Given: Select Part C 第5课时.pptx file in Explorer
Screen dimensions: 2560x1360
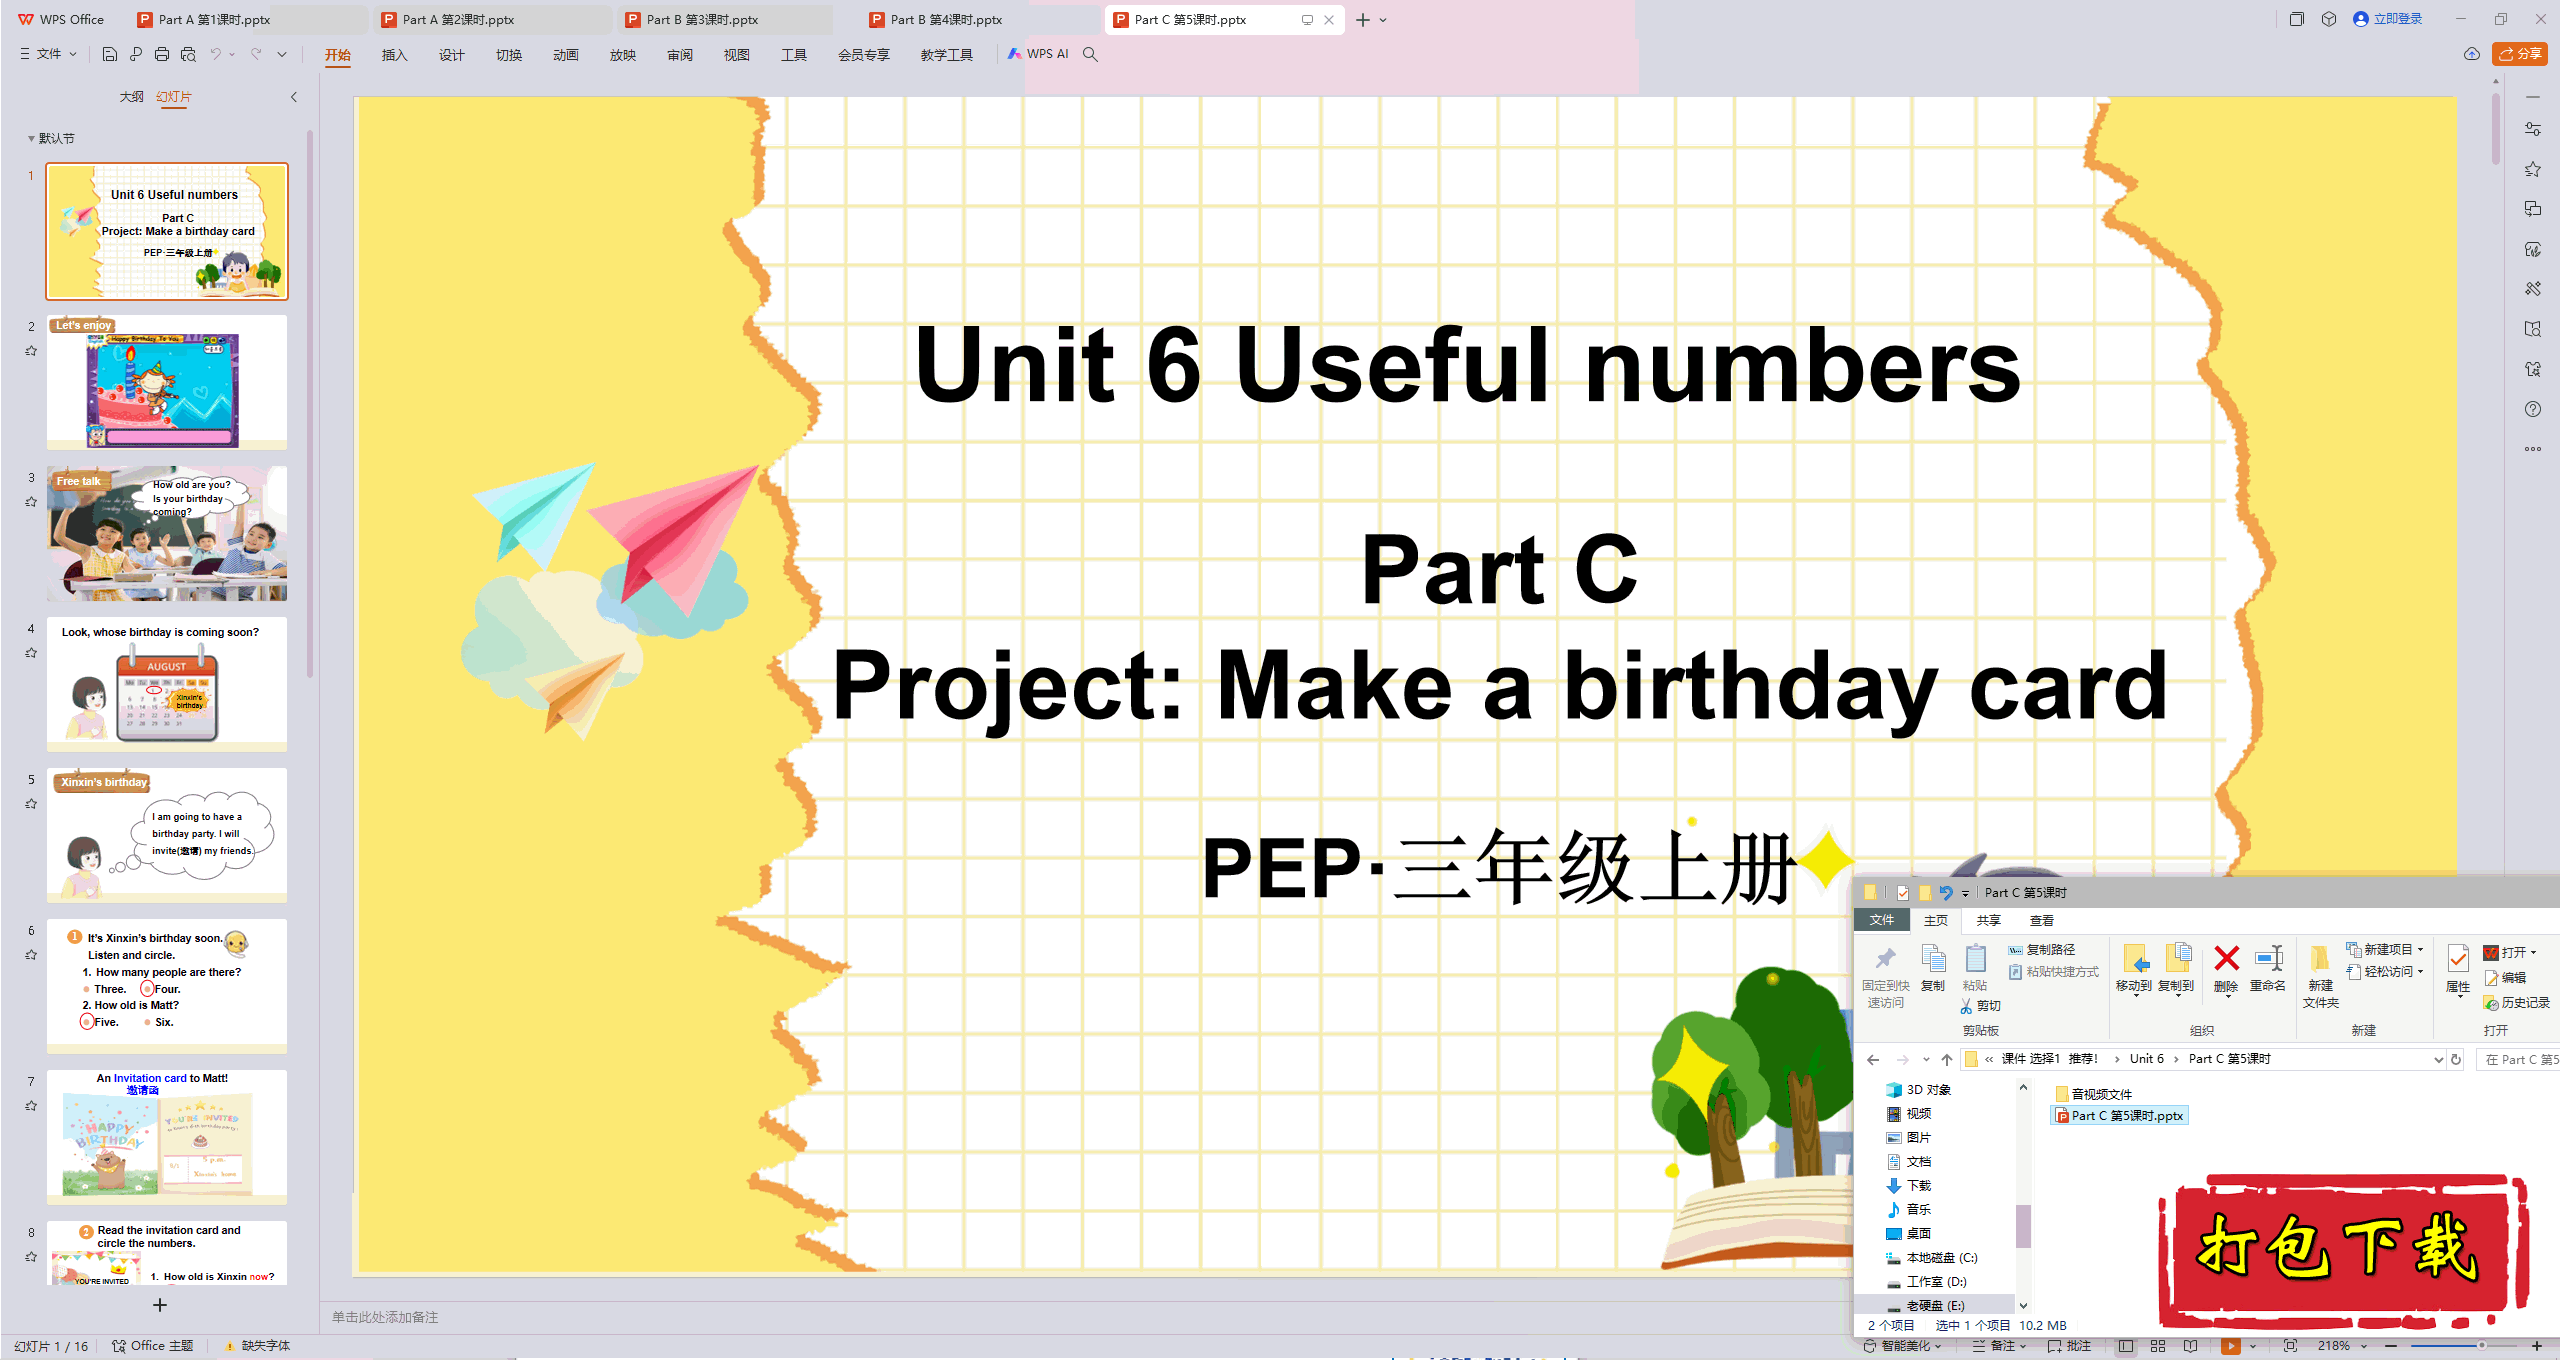Looking at the screenshot, I should [2118, 1115].
